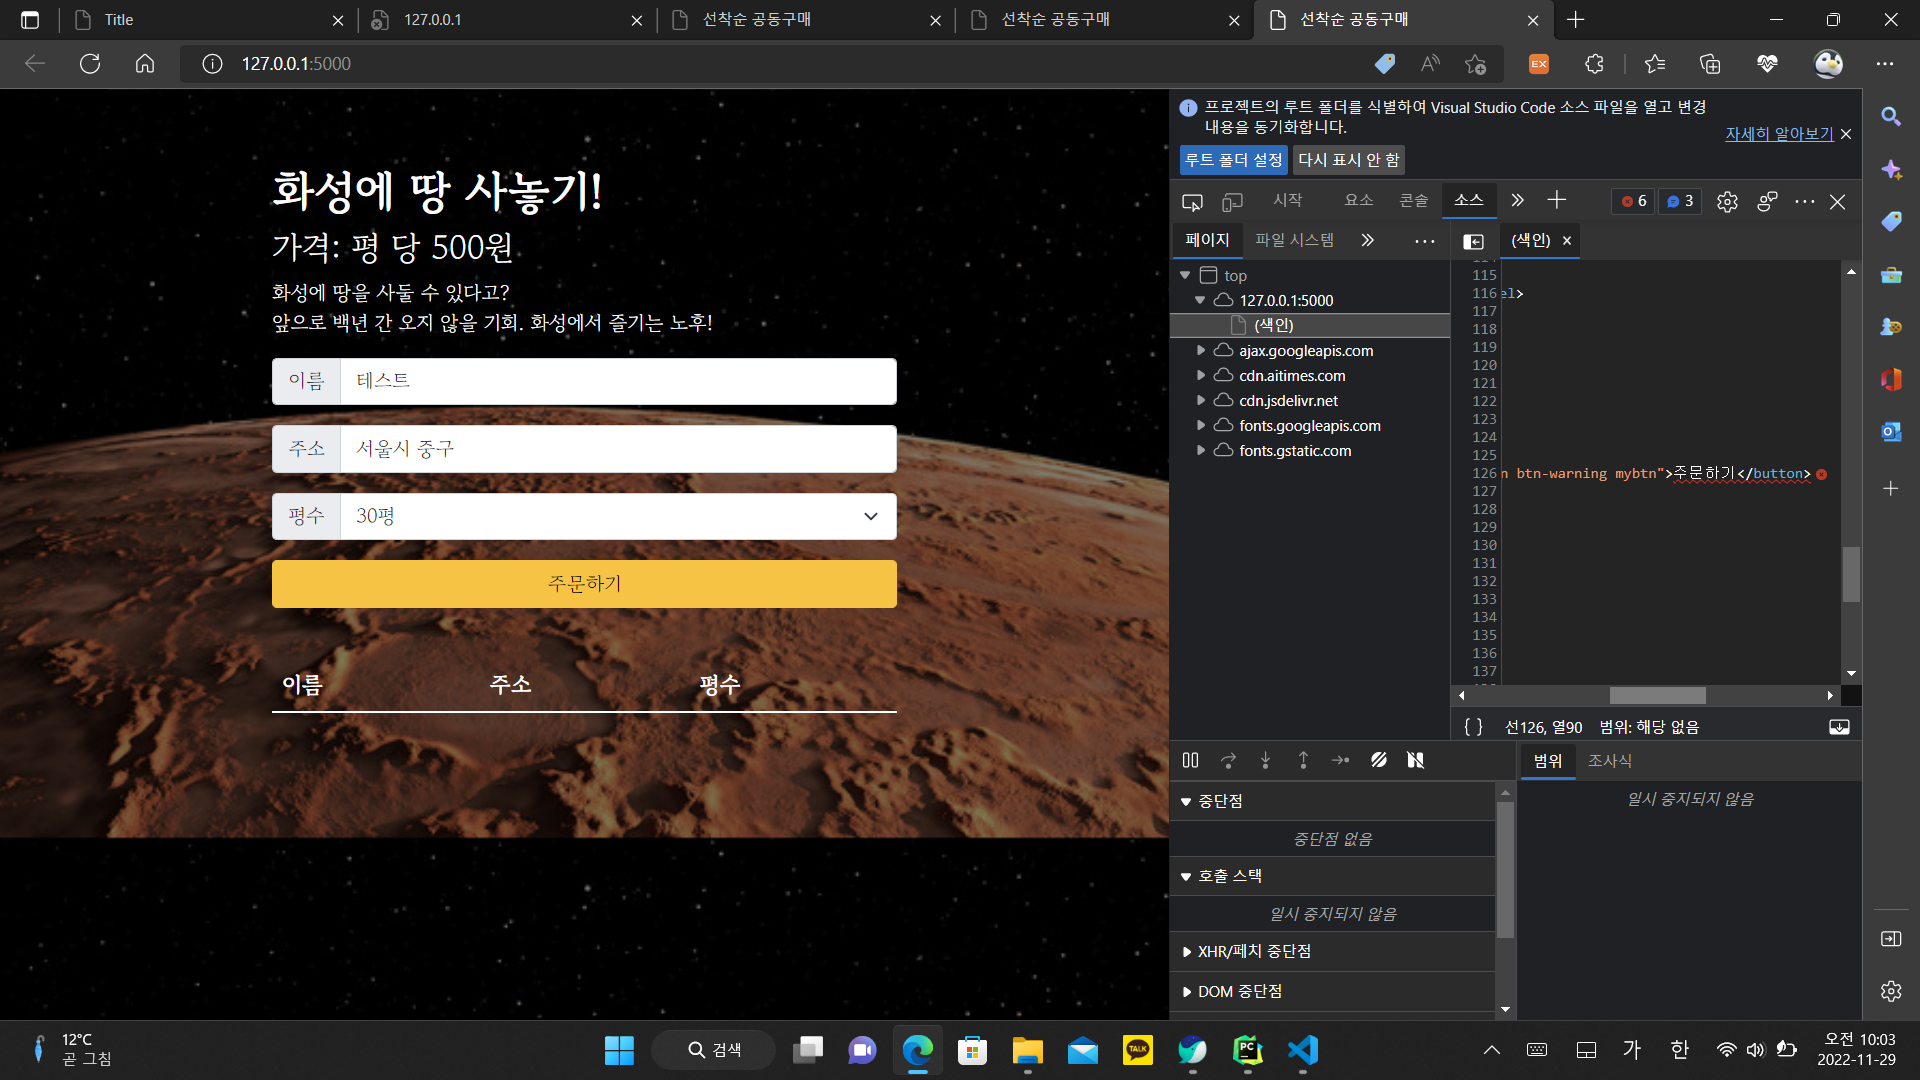Toggle device emulation icon in DevTools
The height and width of the screenshot is (1080, 1920).
click(x=1232, y=201)
